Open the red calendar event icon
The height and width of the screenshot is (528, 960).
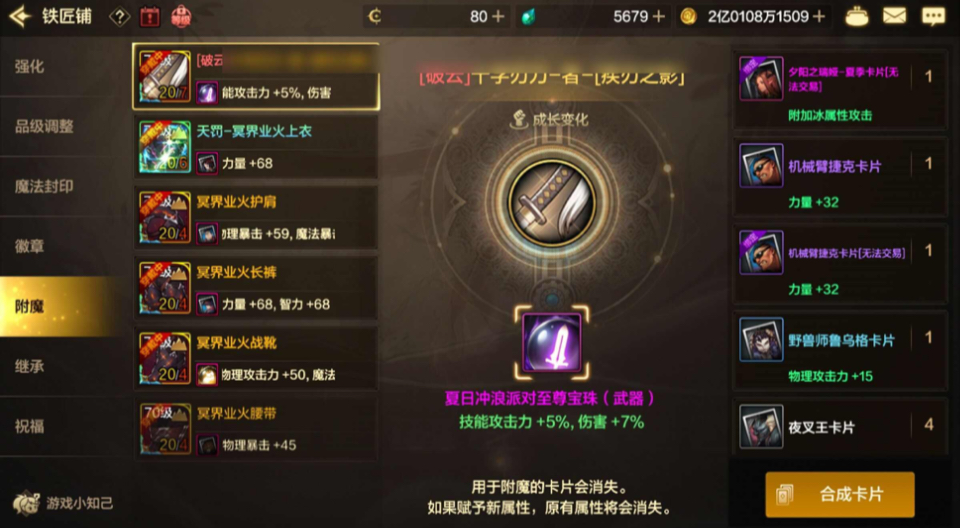click(x=150, y=17)
